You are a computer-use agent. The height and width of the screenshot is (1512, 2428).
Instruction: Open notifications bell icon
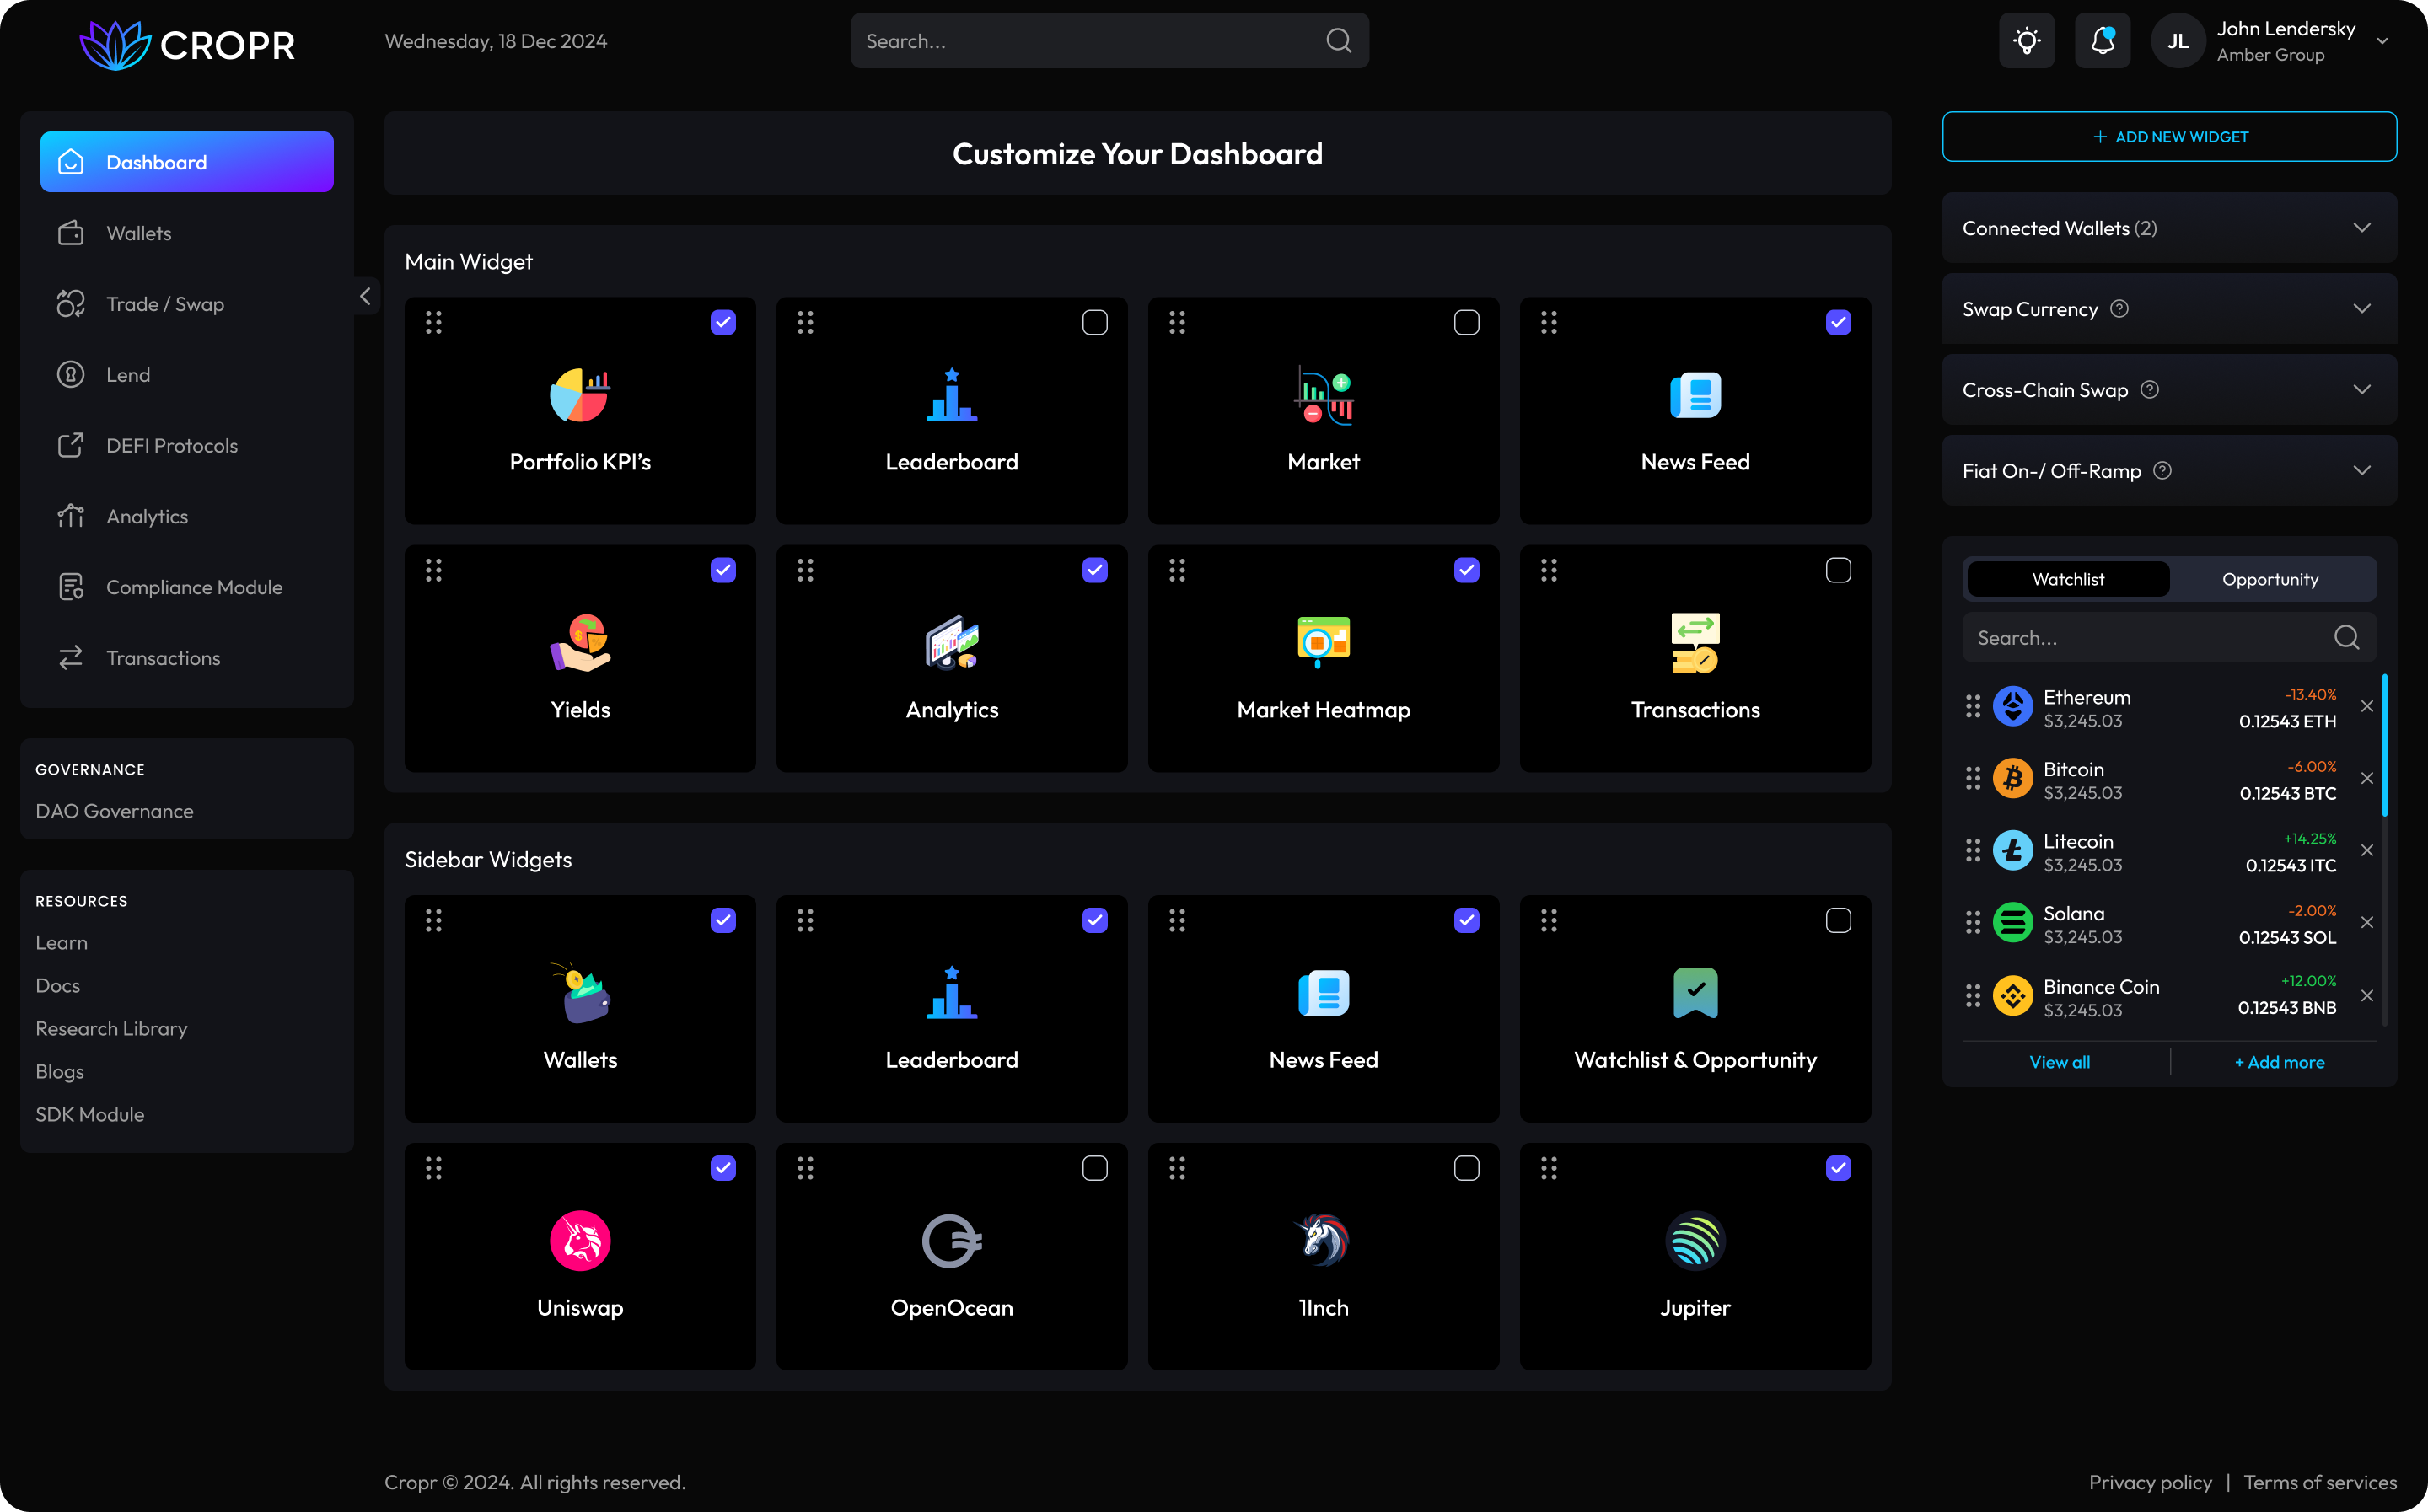(x=2102, y=41)
